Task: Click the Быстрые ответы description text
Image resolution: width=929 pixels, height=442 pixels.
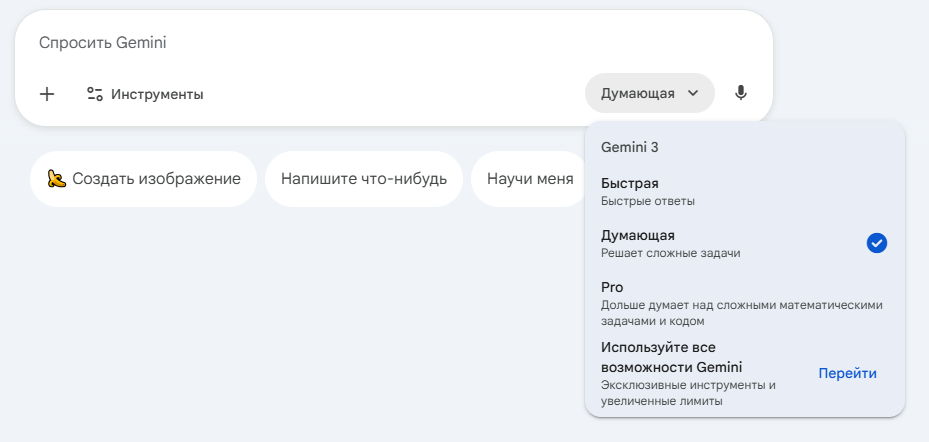Action: [x=647, y=201]
